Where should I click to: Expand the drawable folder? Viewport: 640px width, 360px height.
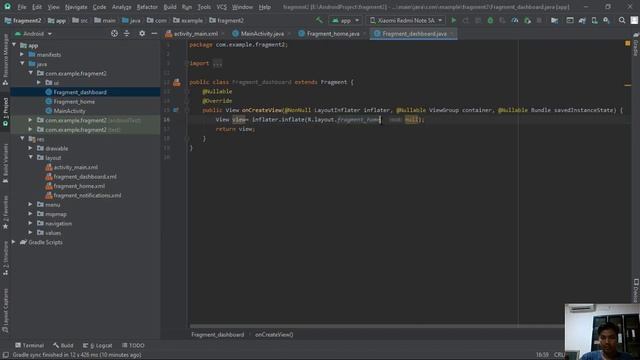(31, 148)
